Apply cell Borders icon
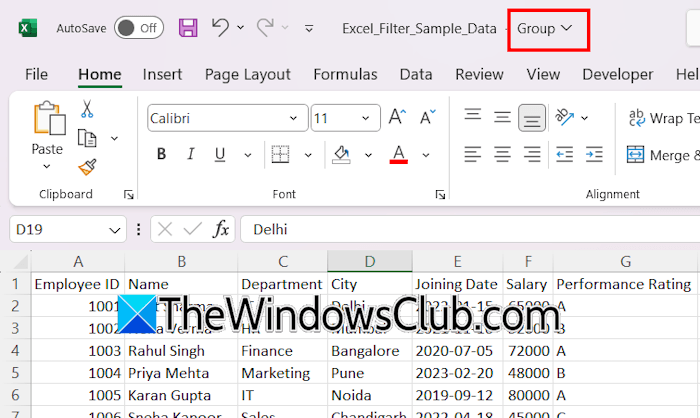Viewport: 700px width, 418px height. (x=280, y=154)
